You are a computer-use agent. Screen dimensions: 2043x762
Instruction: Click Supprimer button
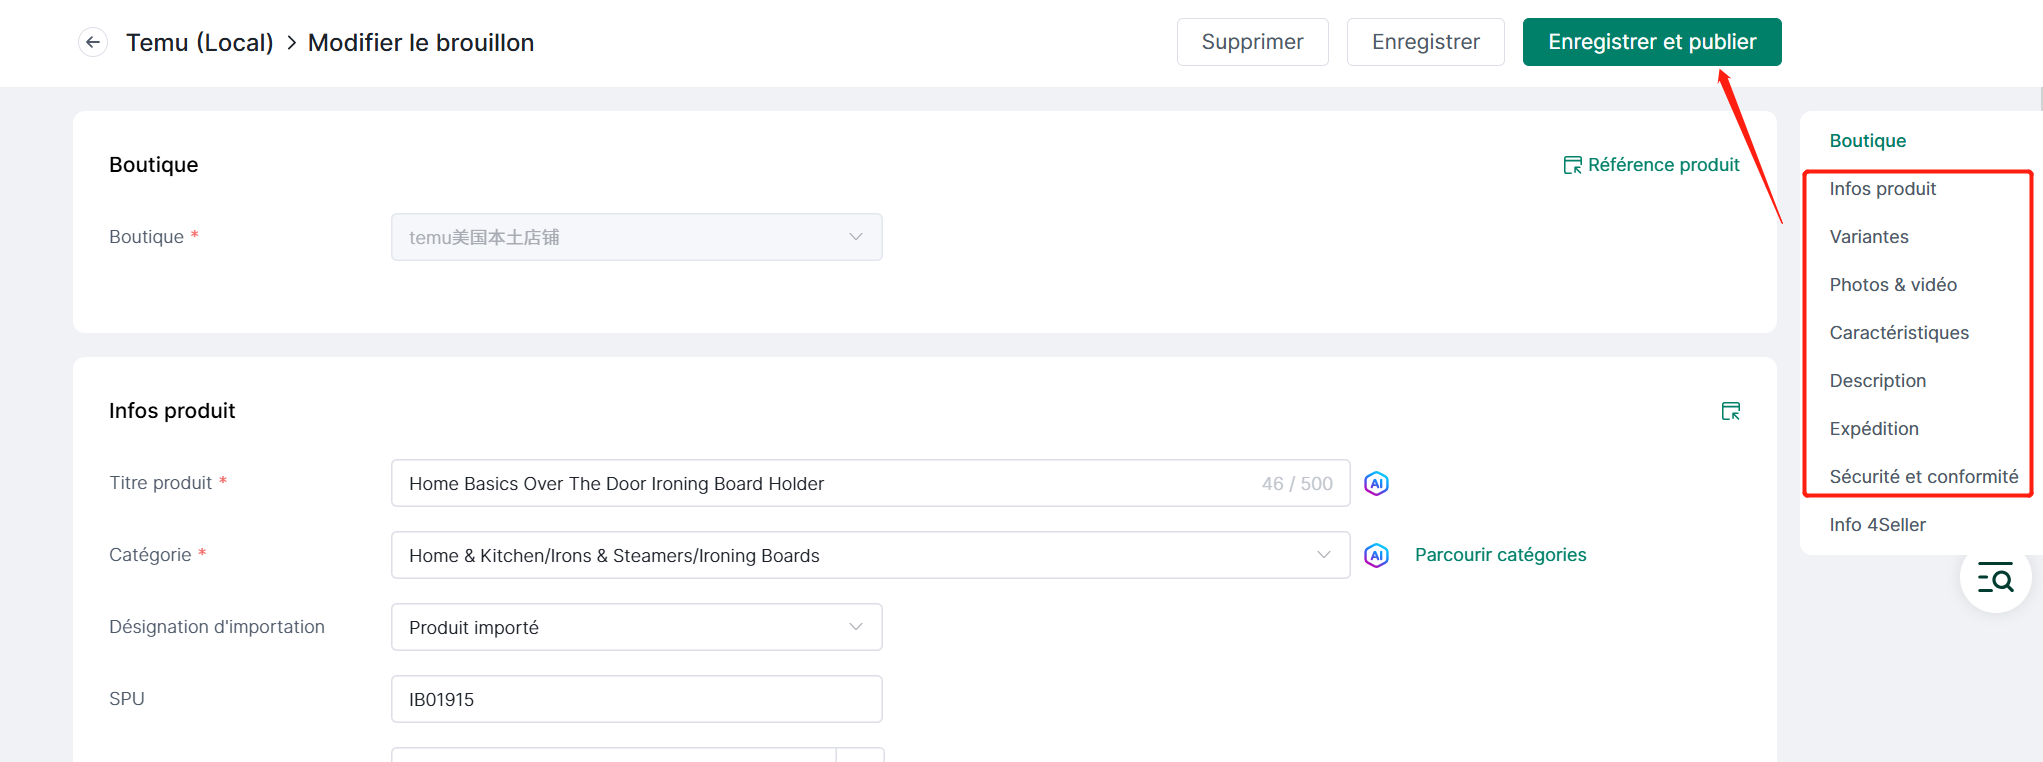[x=1252, y=42]
